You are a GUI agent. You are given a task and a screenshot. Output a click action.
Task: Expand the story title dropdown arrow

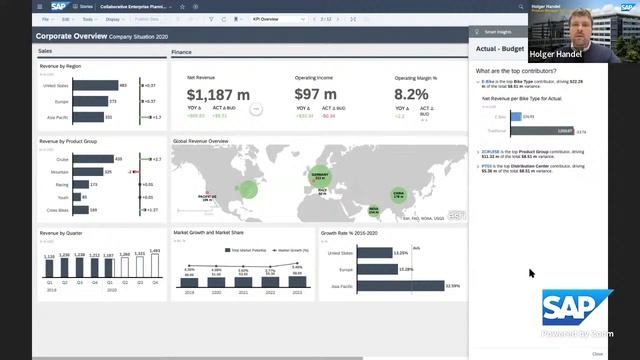pos(171,7)
